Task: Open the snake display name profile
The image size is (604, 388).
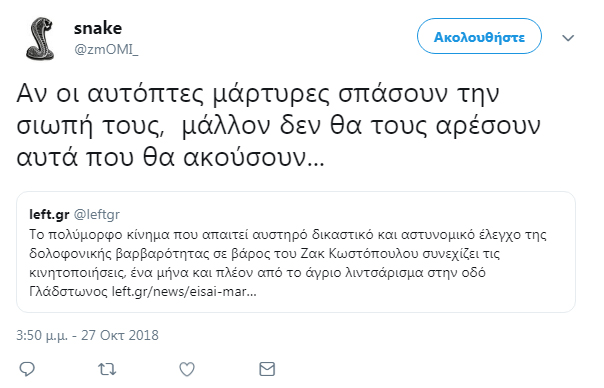Action: point(98,28)
